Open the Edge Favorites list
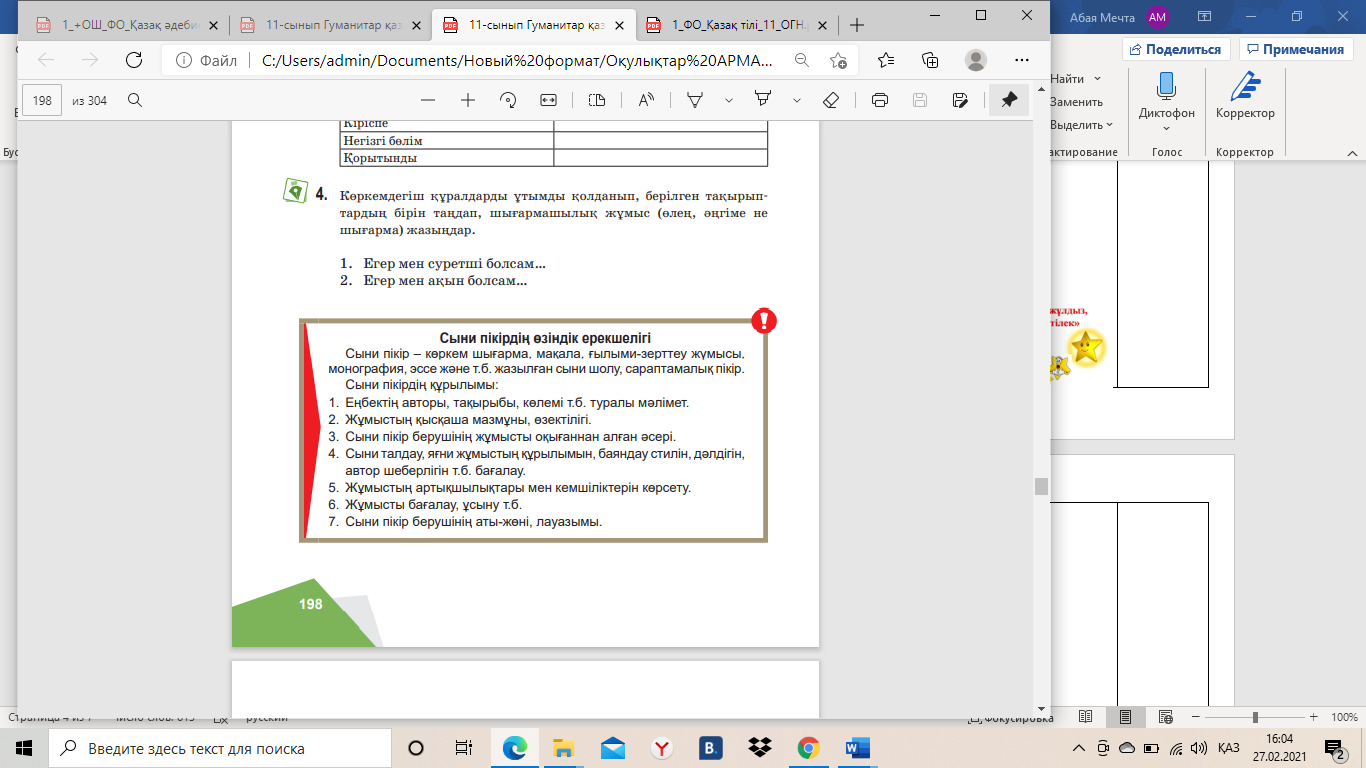 click(x=885, y=60)
